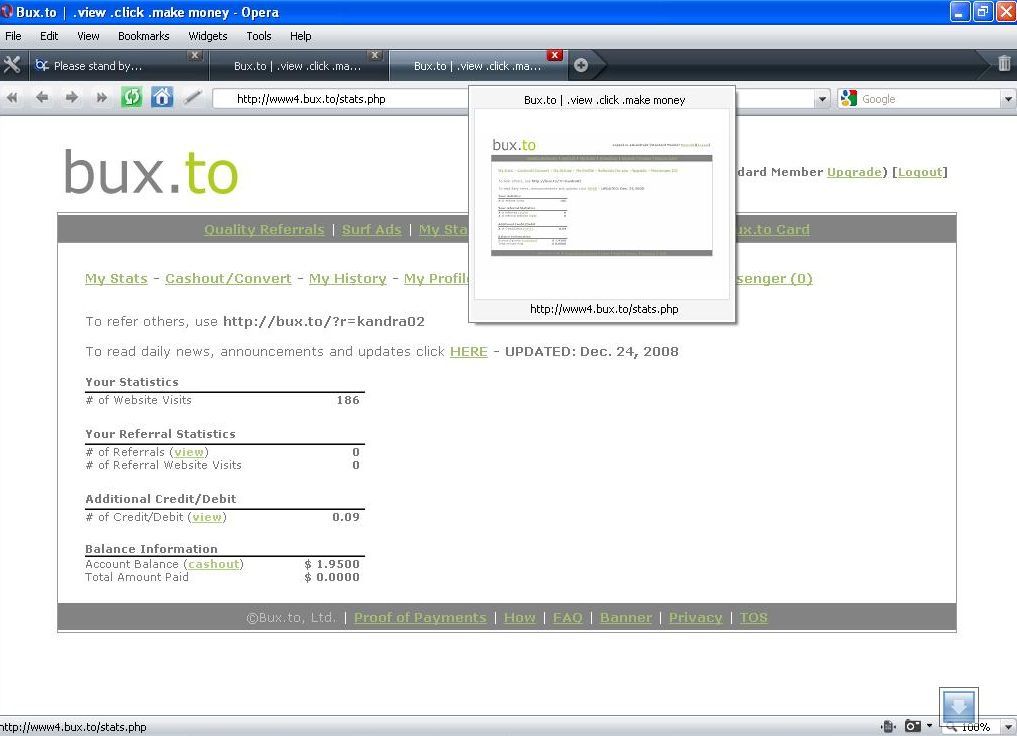Reload the page with the green icon

pyautogui.click(x=132, y=98)
